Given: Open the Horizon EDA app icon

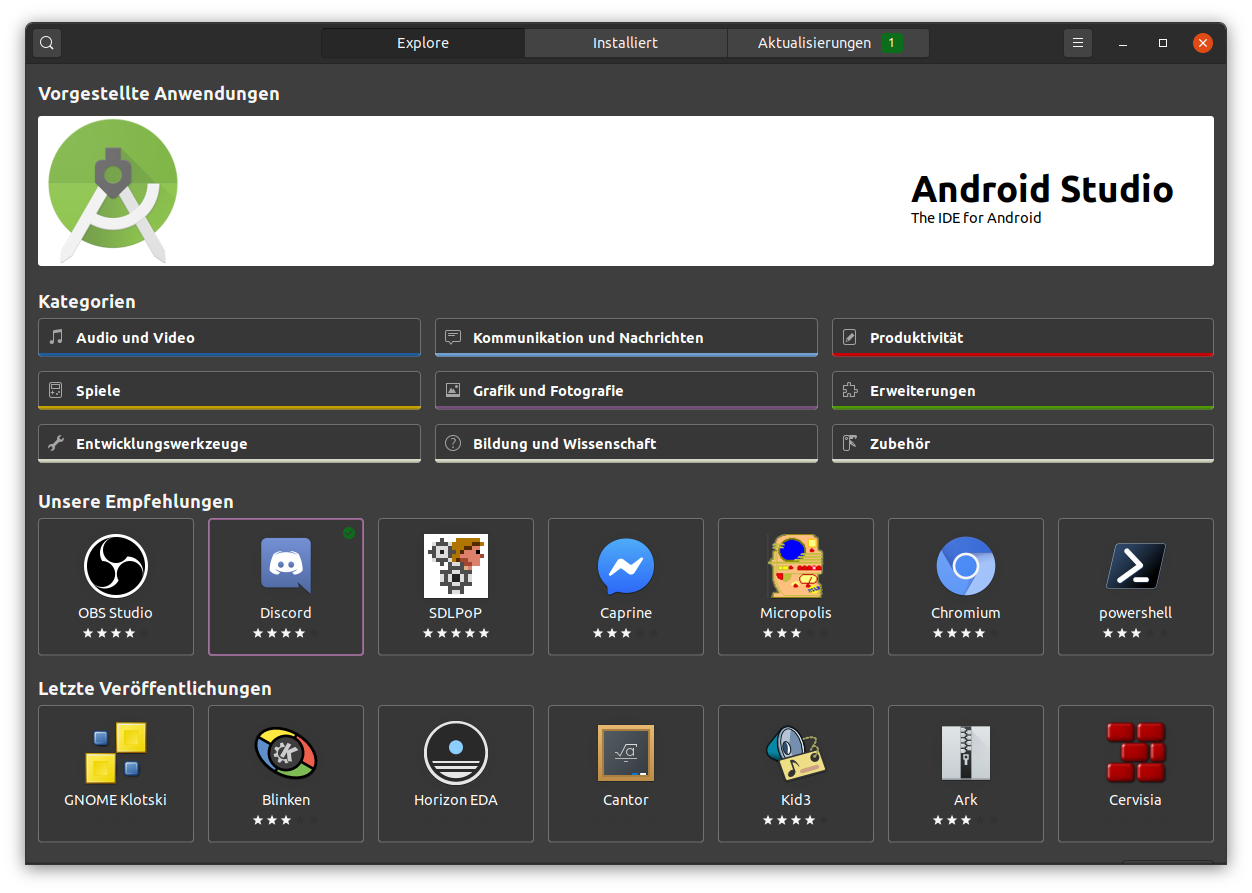Looking at the screenshot, I should [x=456, y=753].
